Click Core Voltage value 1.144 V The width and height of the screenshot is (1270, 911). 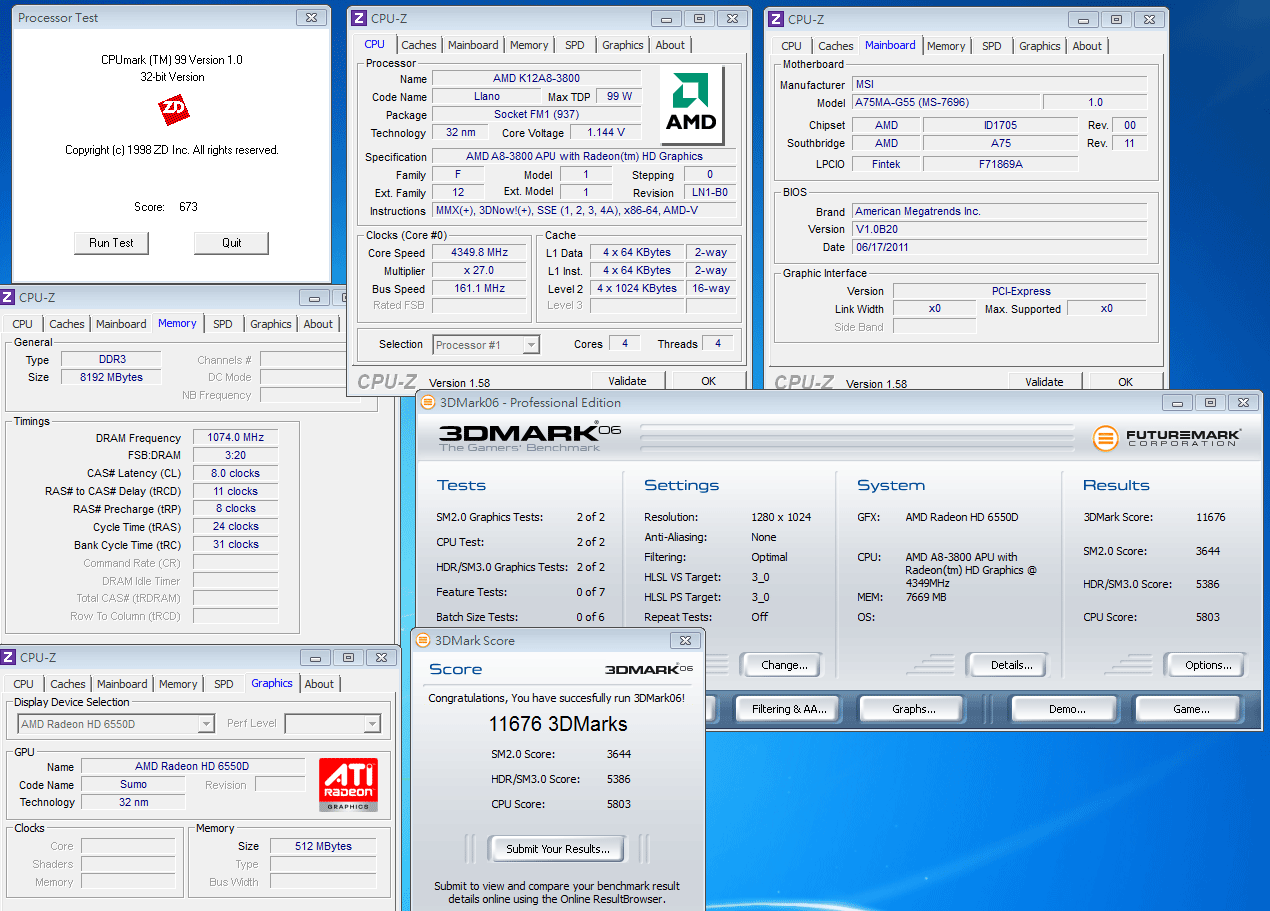point(606,133)
